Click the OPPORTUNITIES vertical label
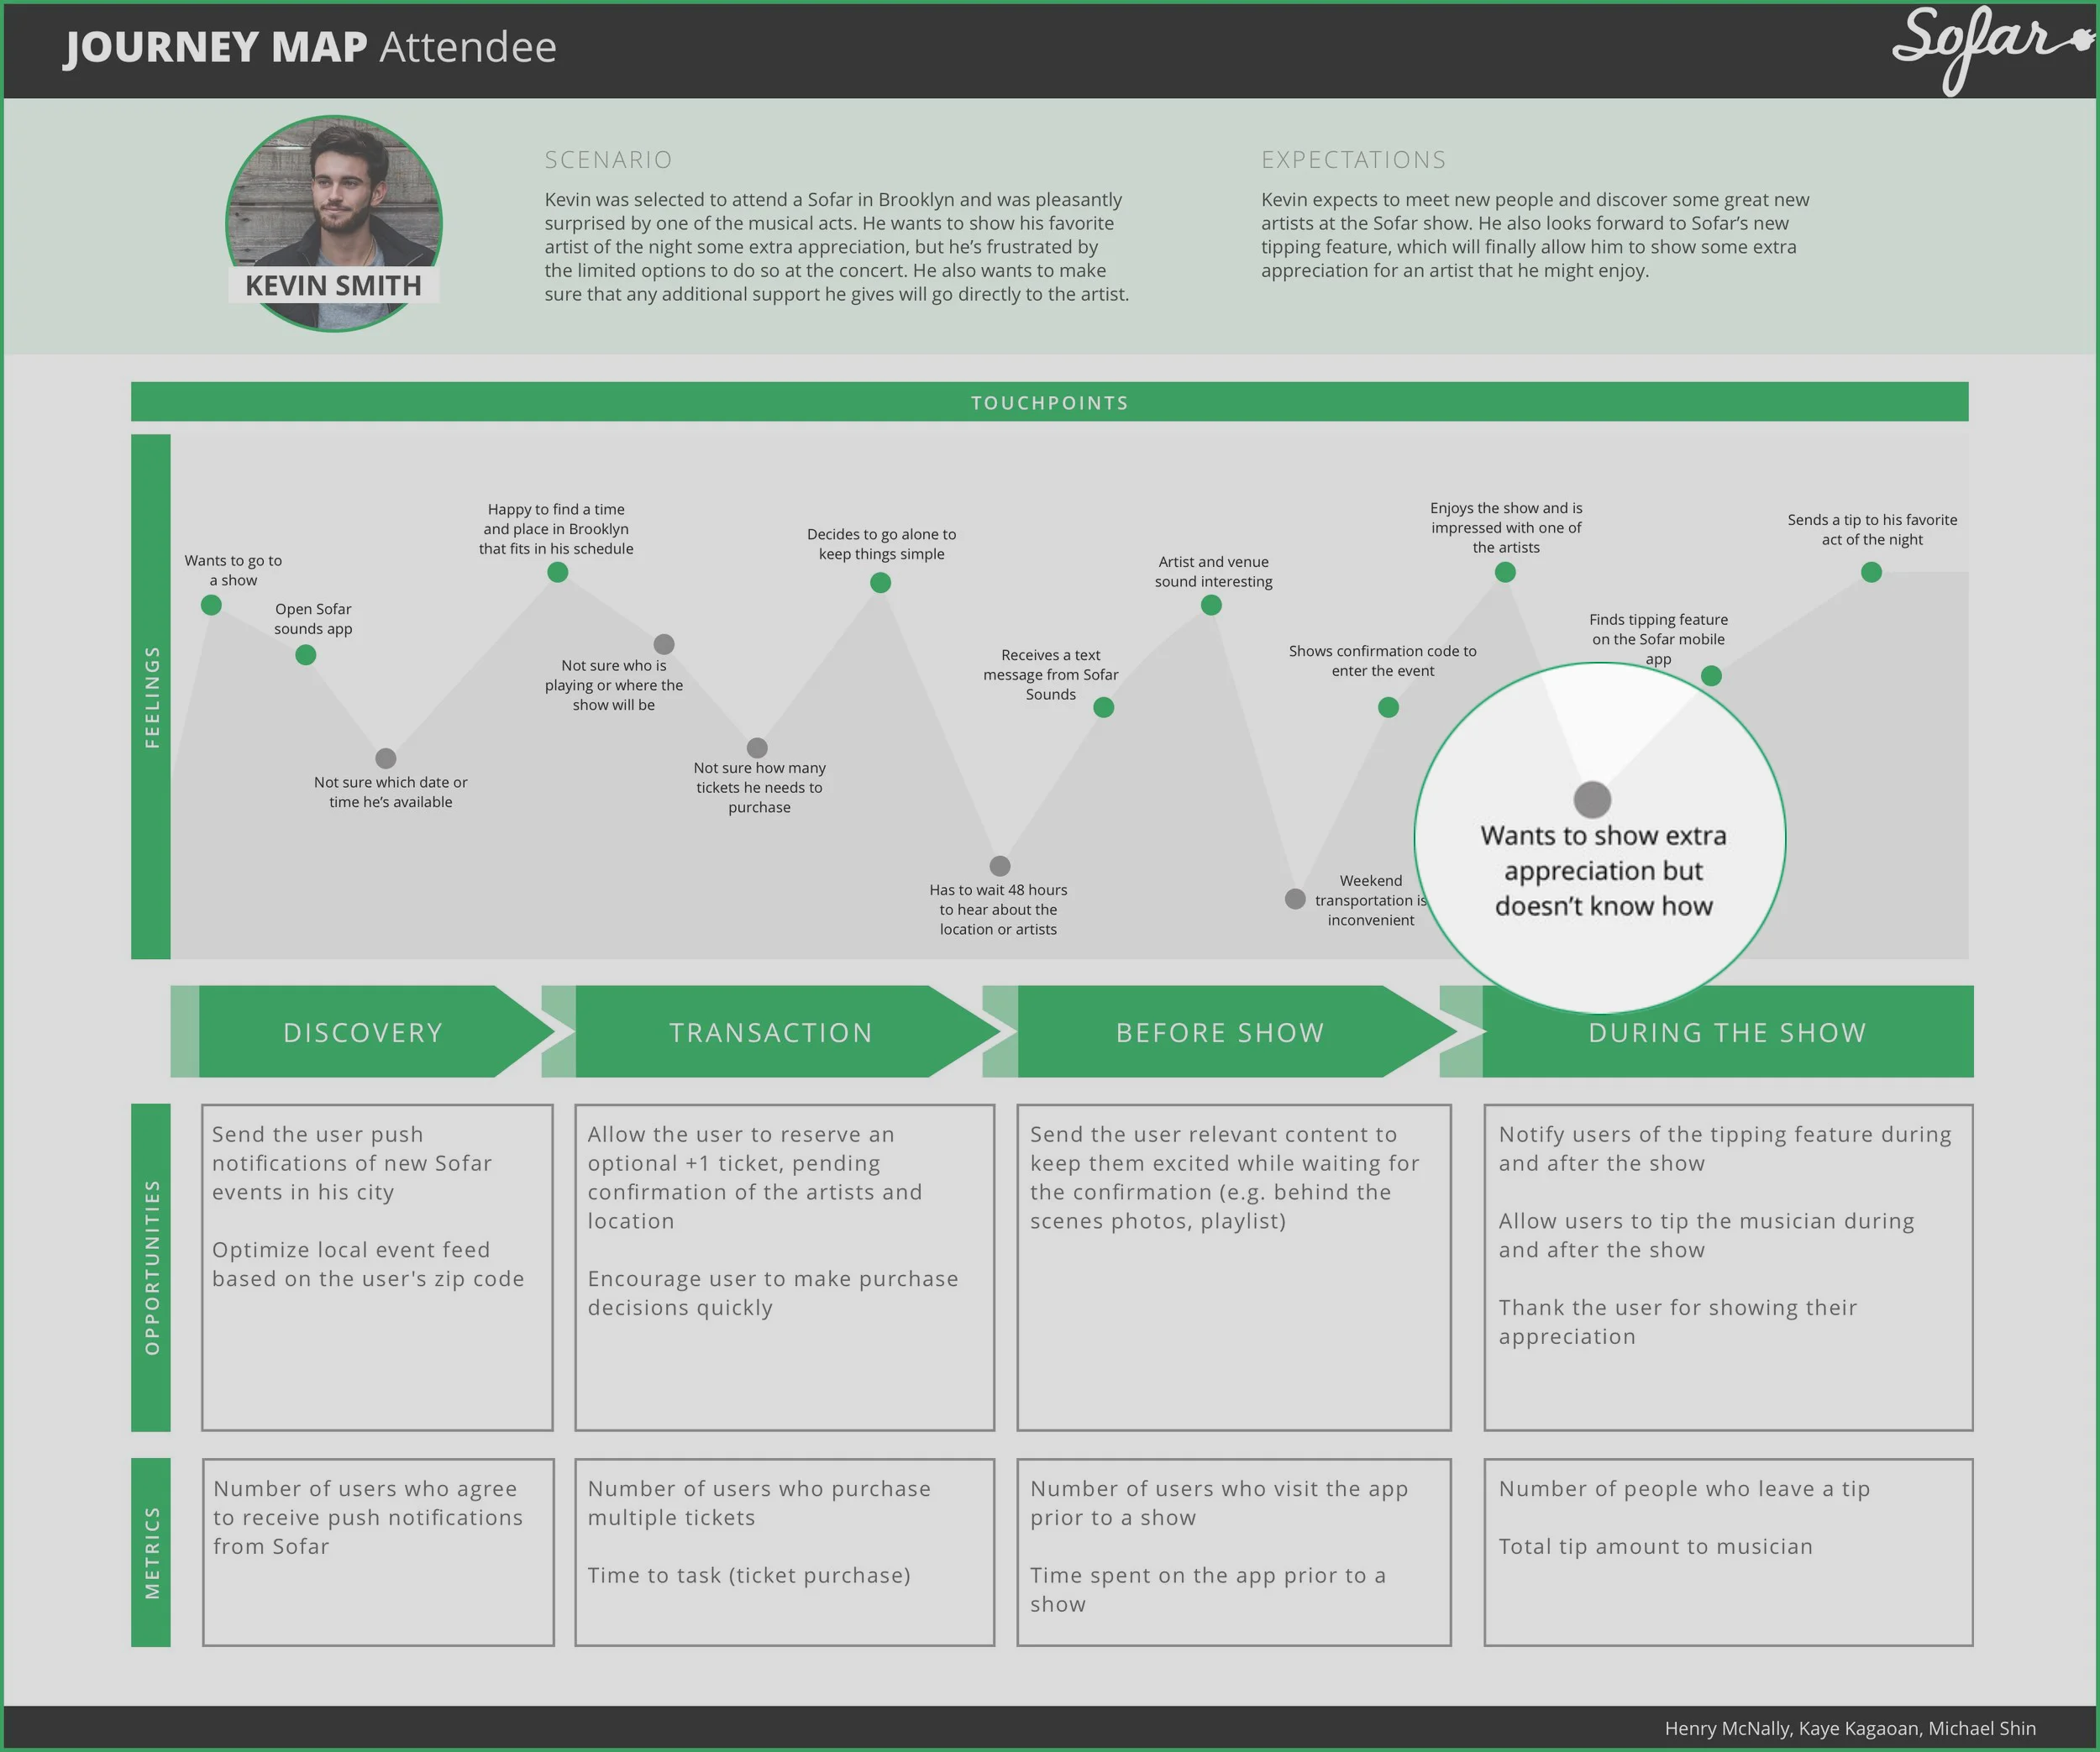Screen dimensions: 2100x1752 [151, 1267]
